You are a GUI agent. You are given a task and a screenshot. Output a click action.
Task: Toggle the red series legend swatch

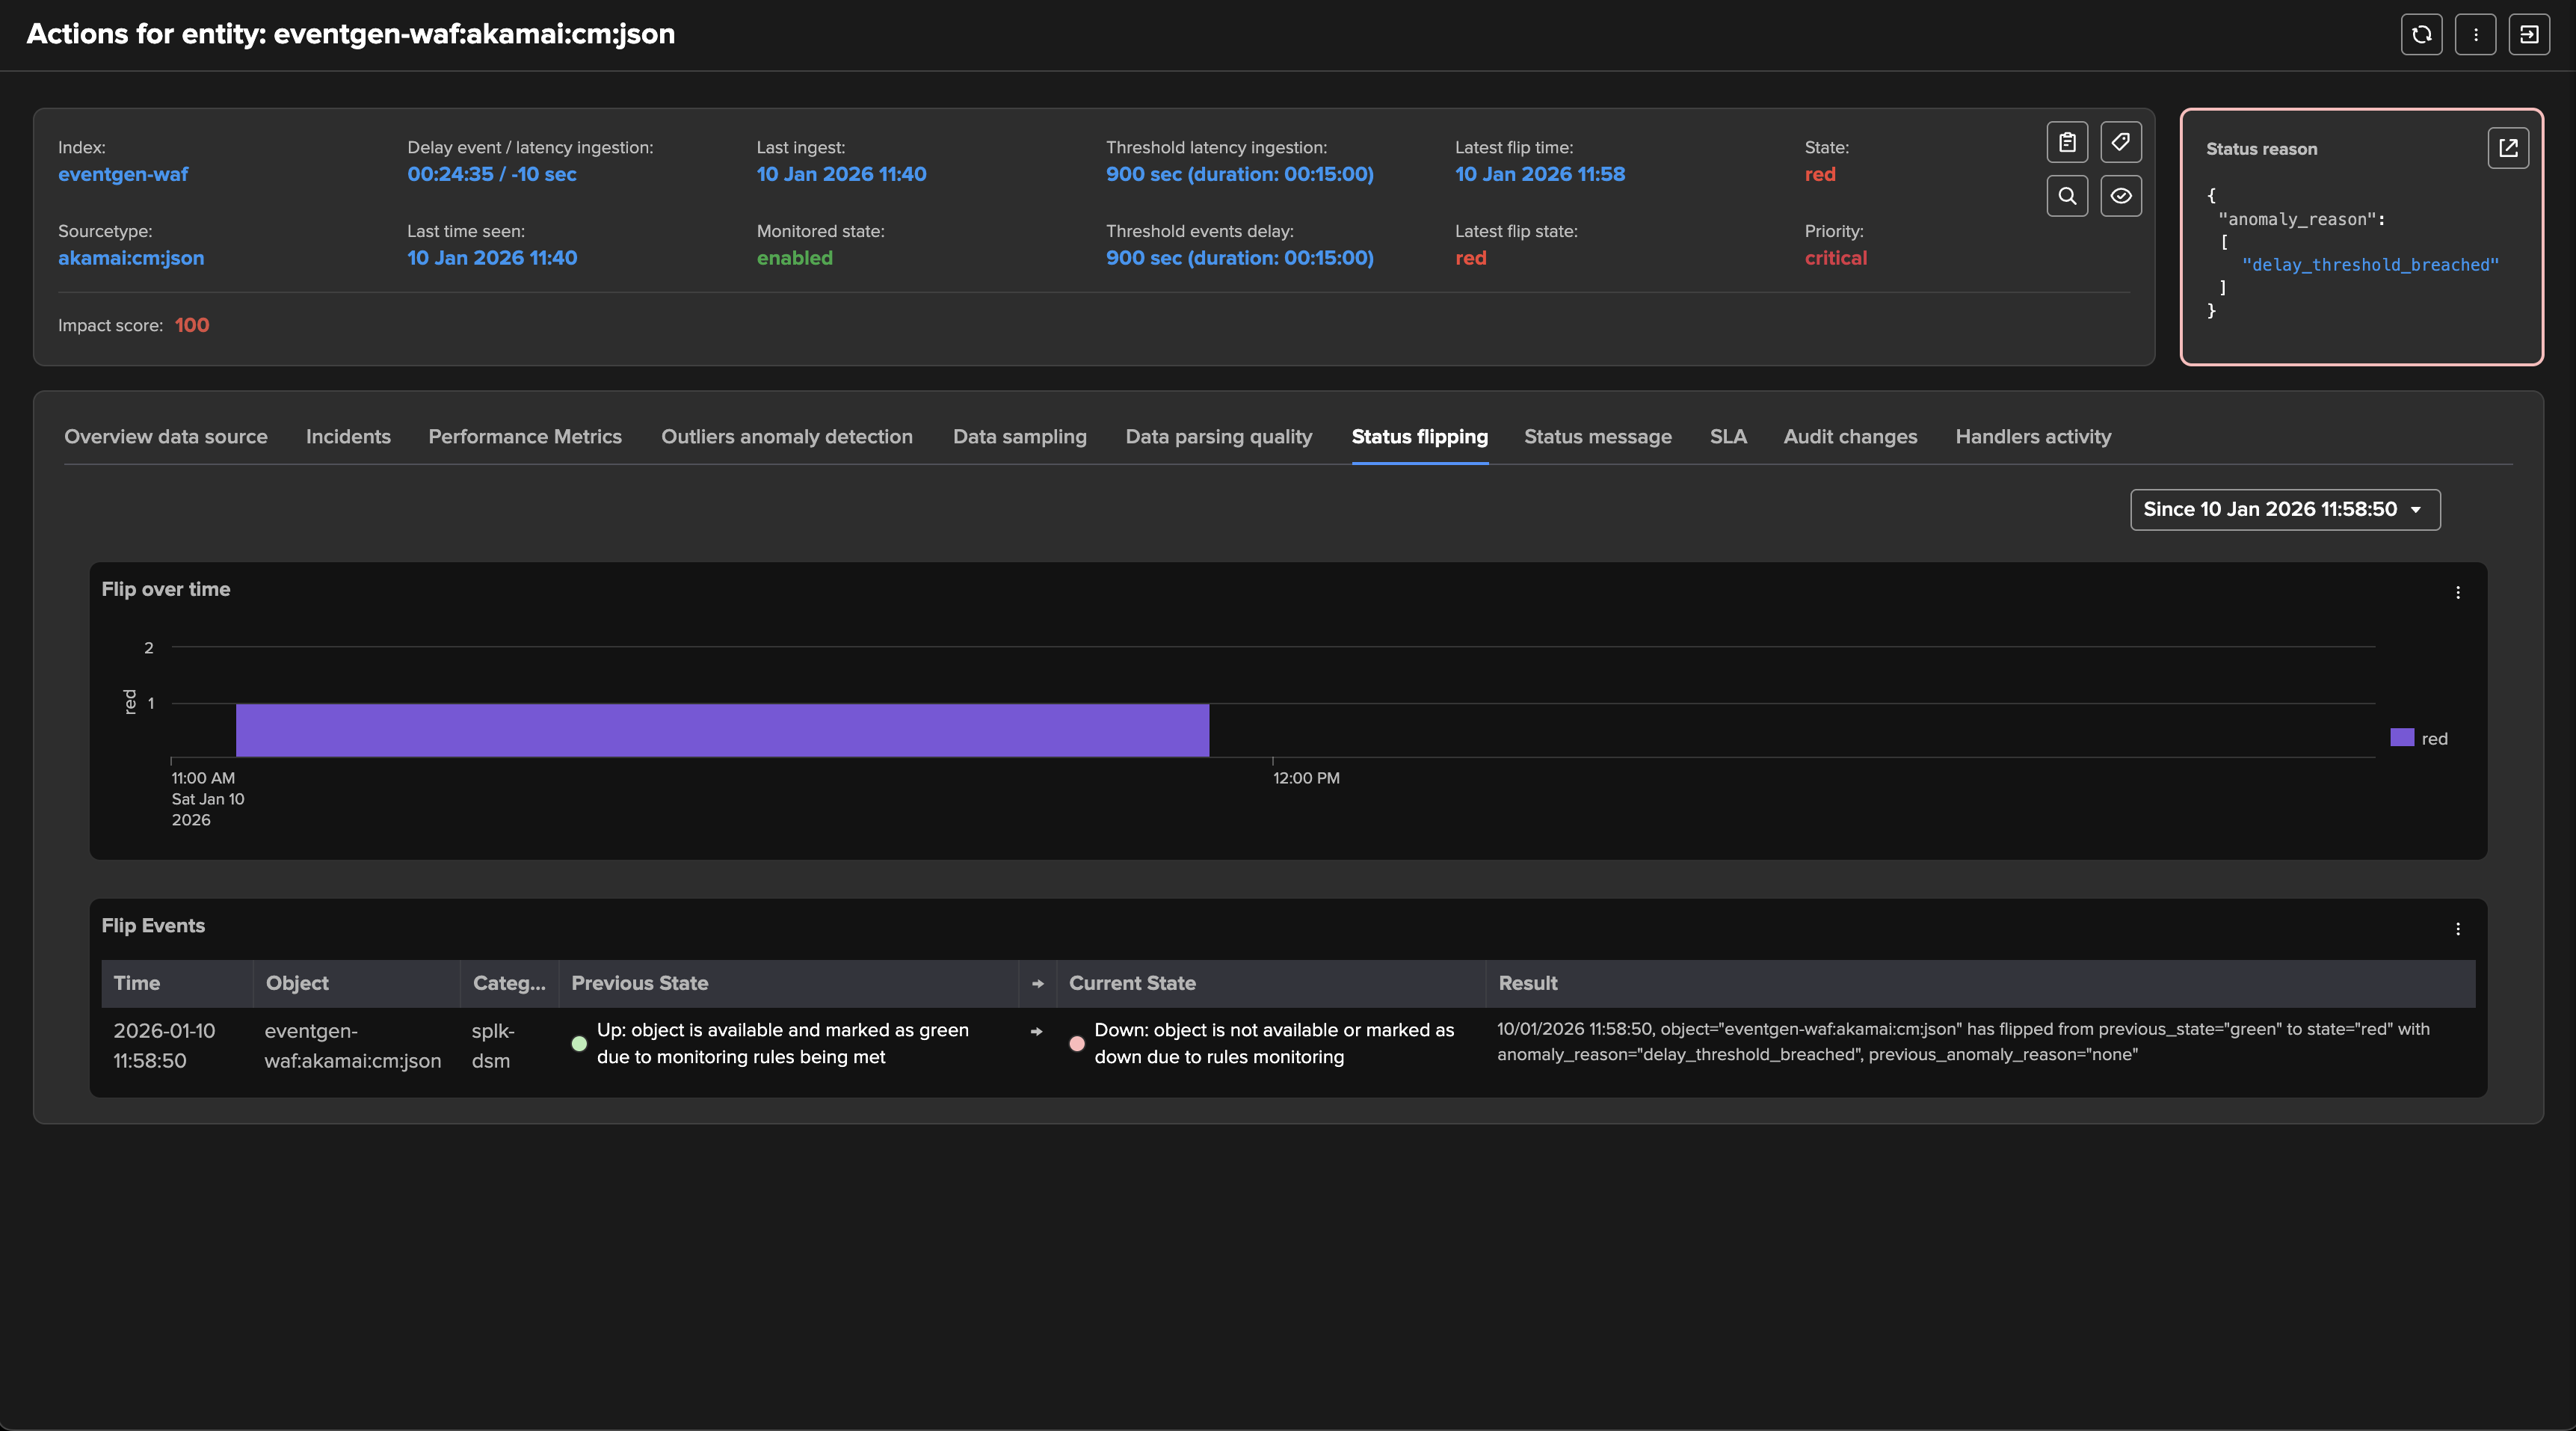point(2401,738)
